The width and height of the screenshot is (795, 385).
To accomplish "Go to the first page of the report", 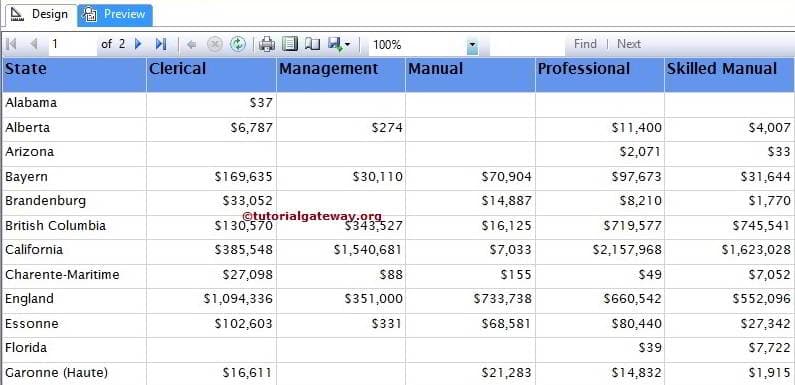I will coord(11,44).
